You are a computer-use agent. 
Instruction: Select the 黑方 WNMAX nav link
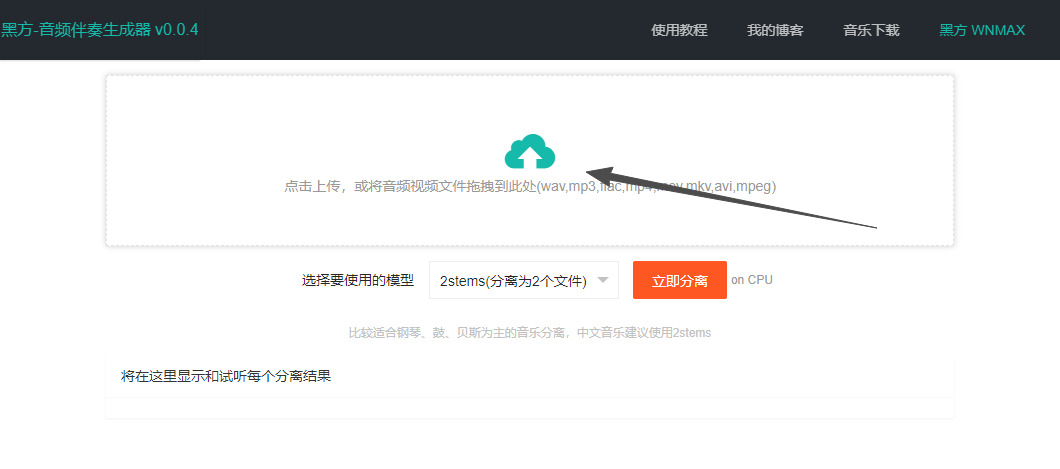[982, 30]
